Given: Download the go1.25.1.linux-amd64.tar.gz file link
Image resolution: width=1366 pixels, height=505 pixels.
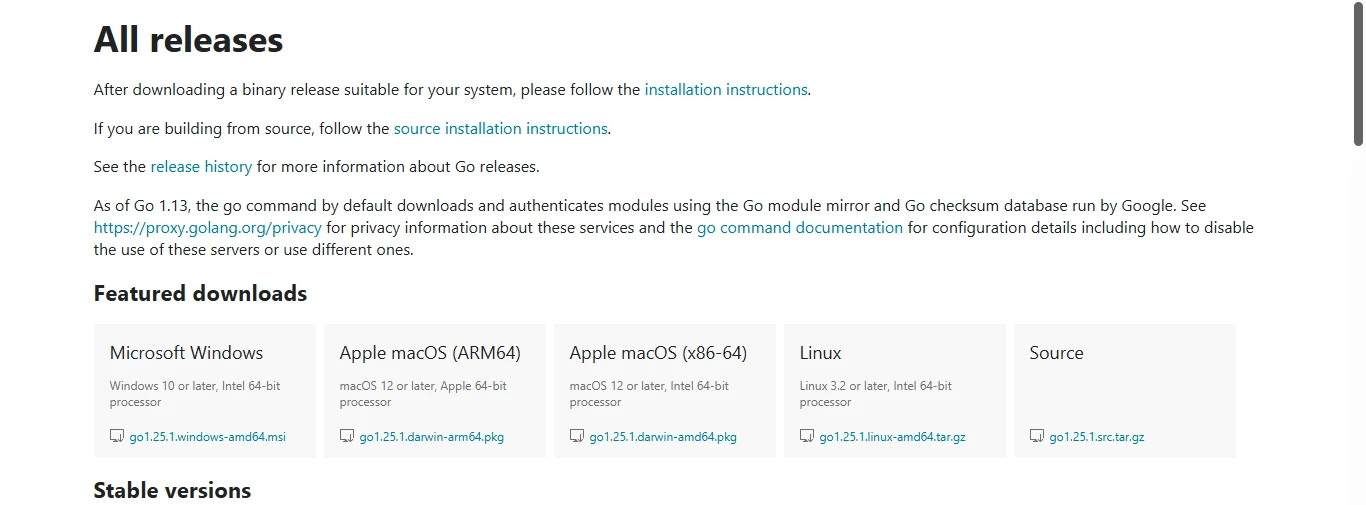Looking at the screenshot, I should coord(892,437).
